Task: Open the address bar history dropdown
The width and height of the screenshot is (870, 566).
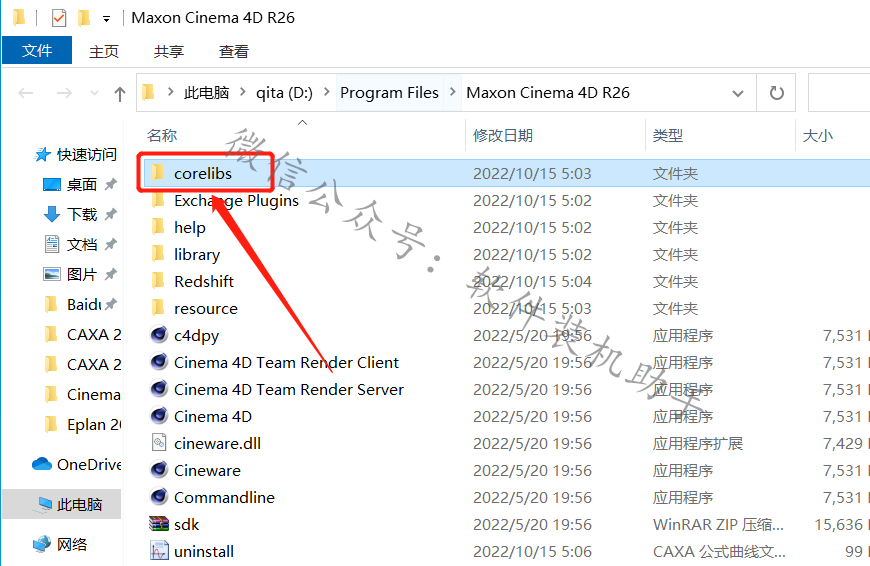Action: pos(737,93)
